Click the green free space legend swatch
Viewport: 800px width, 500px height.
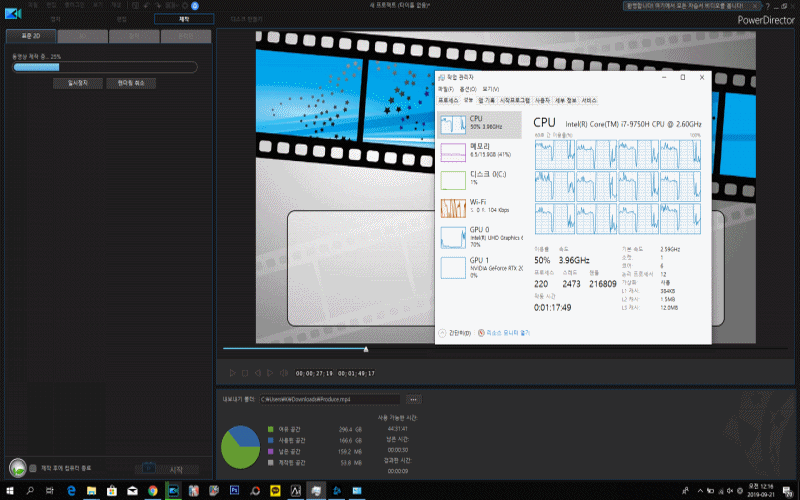tap(271, 429)
